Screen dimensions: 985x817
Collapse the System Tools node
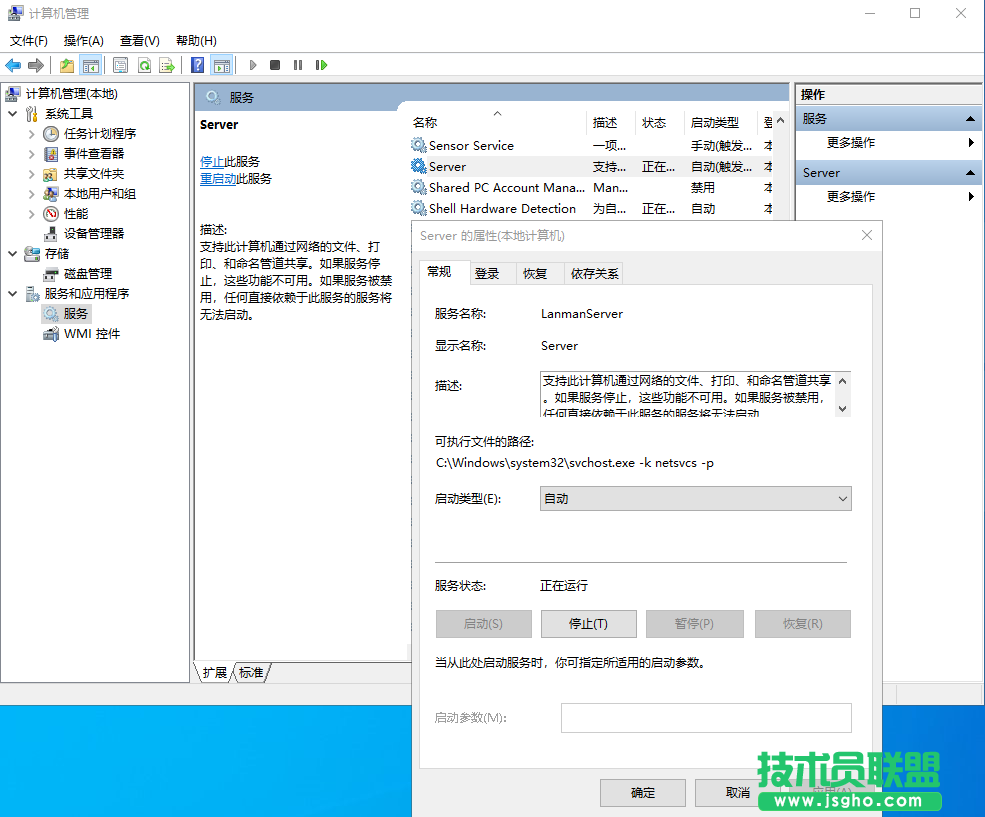pyautogui.click(x=13, y=114)
